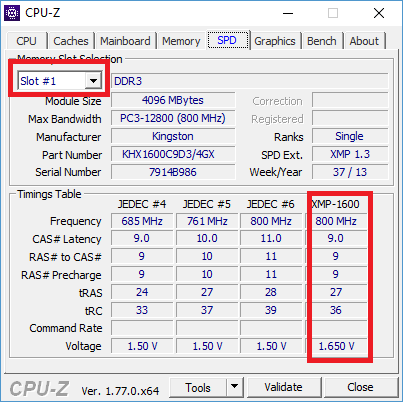This screenshot has height=402, width=403.
Task: Click the Max Bandwidth PC3-12800 field
Action: point(173,118)
